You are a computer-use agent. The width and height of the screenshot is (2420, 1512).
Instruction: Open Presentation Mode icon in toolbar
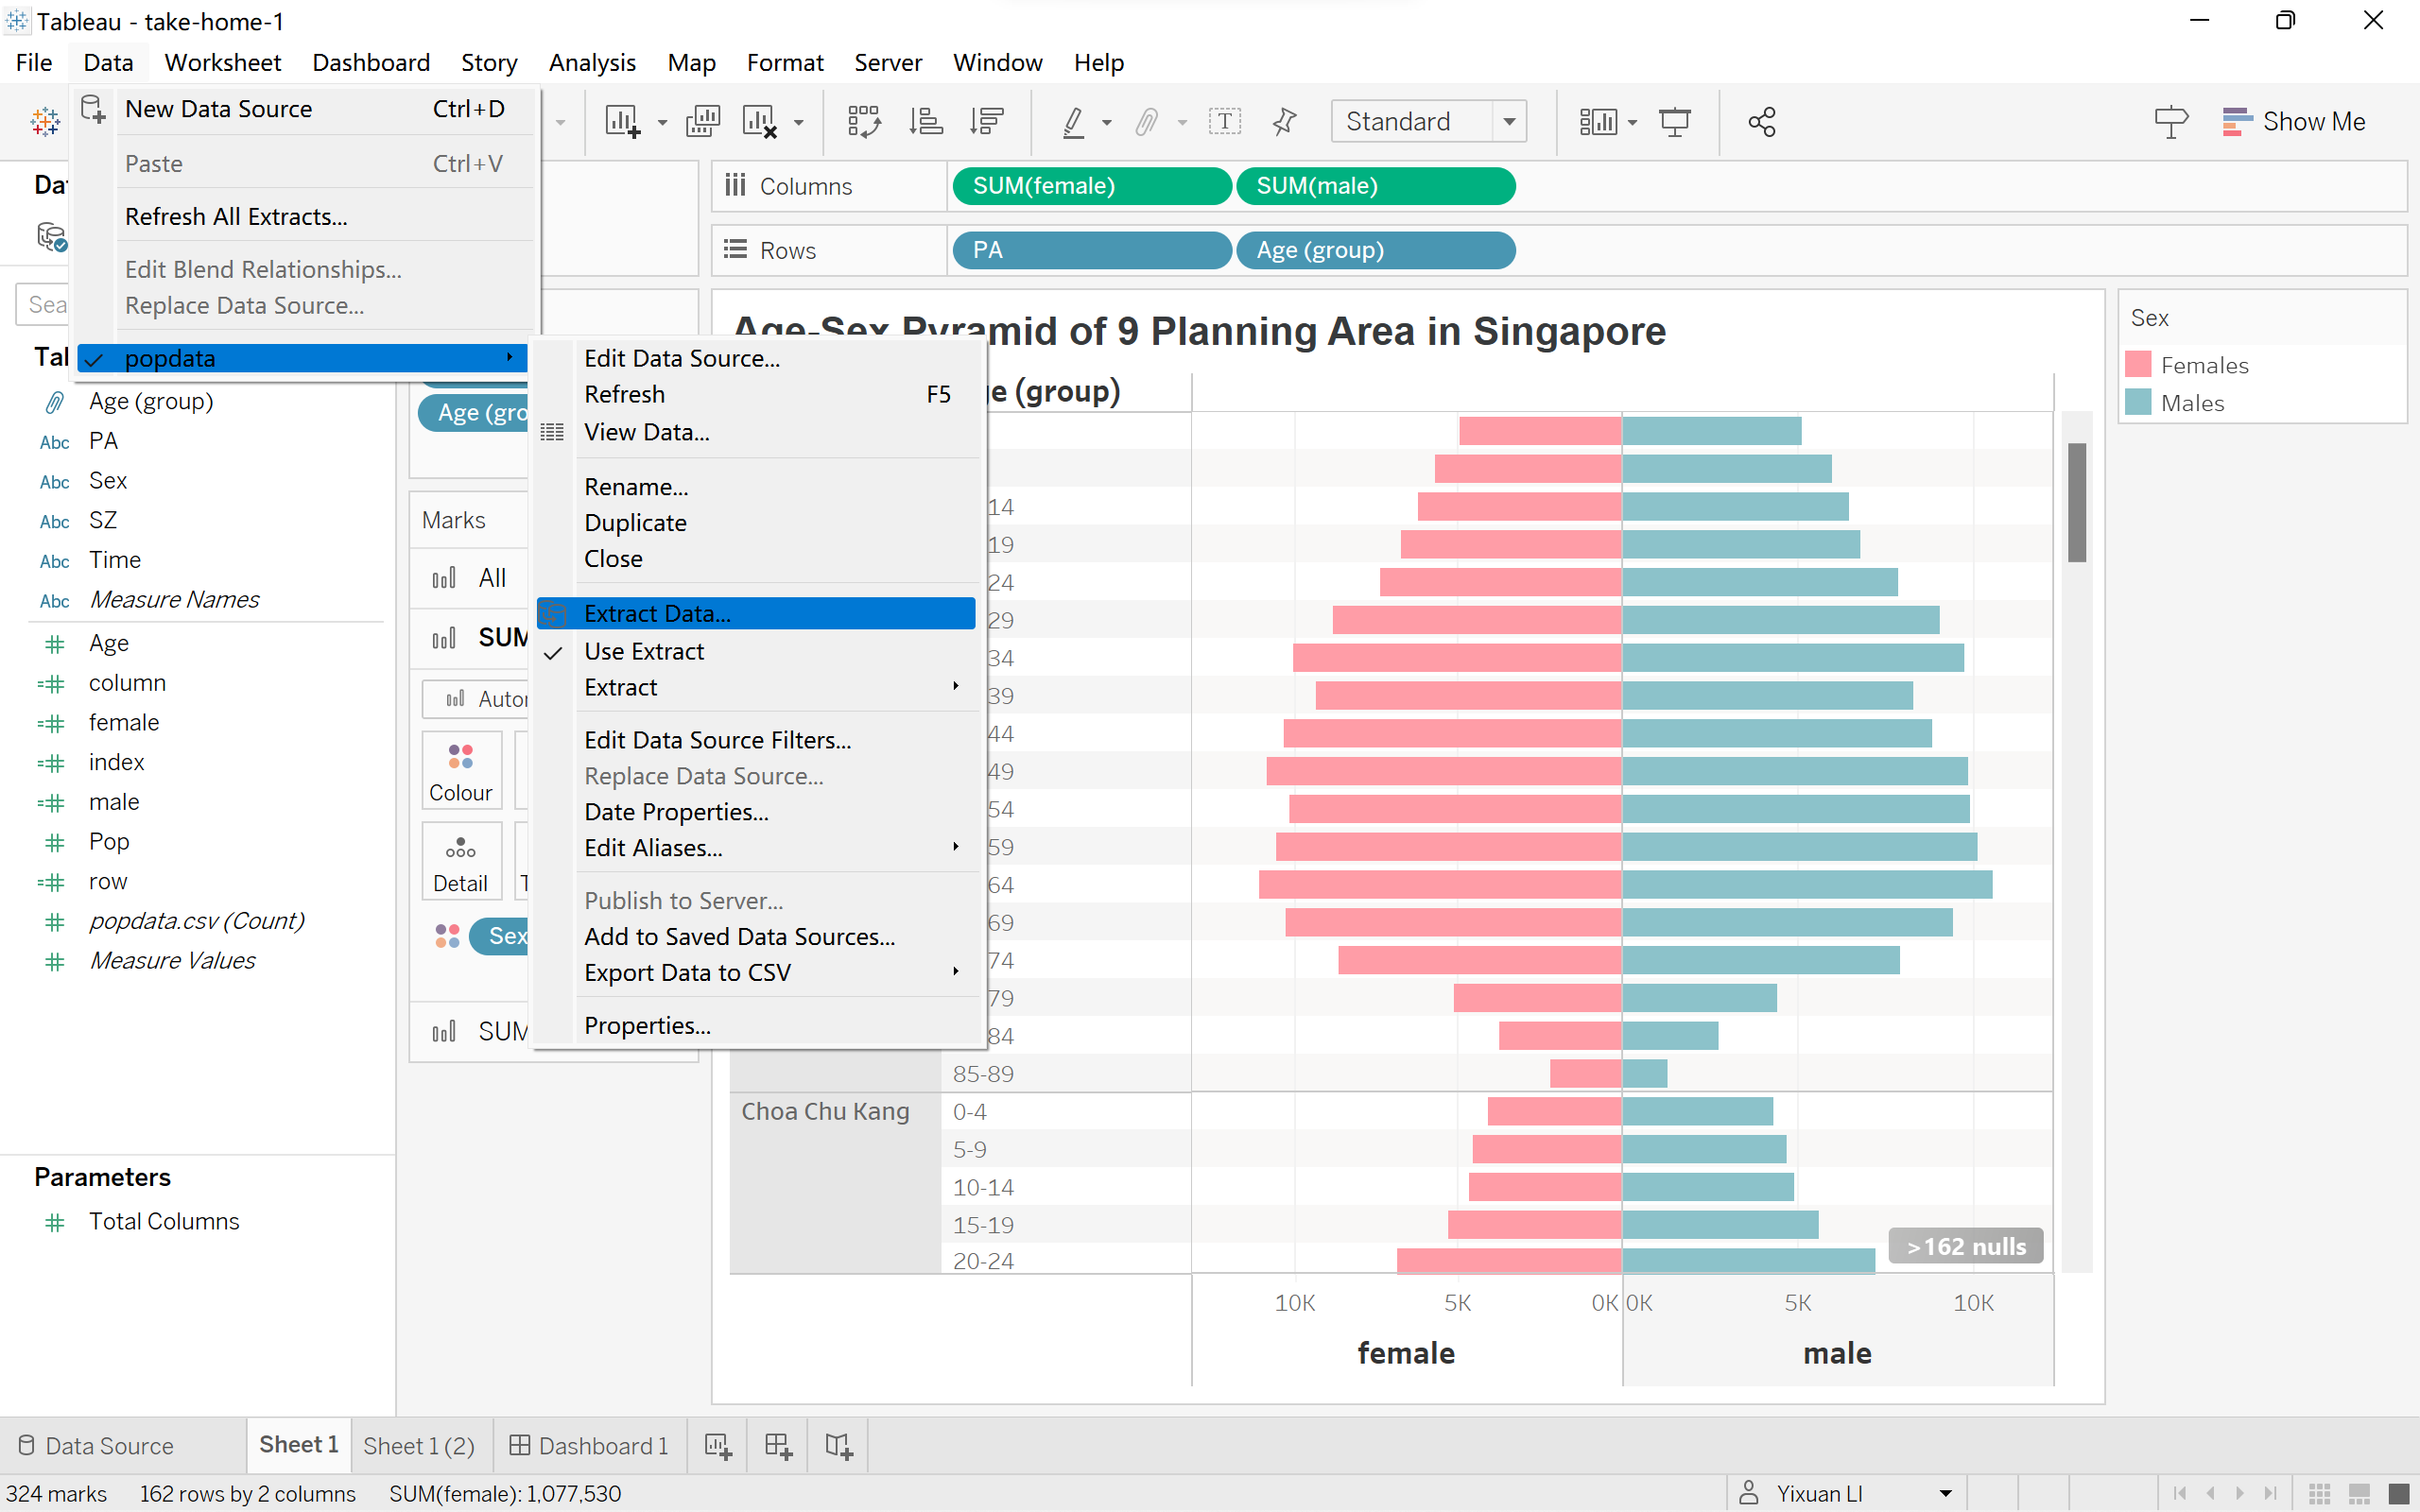point(1674,122)
